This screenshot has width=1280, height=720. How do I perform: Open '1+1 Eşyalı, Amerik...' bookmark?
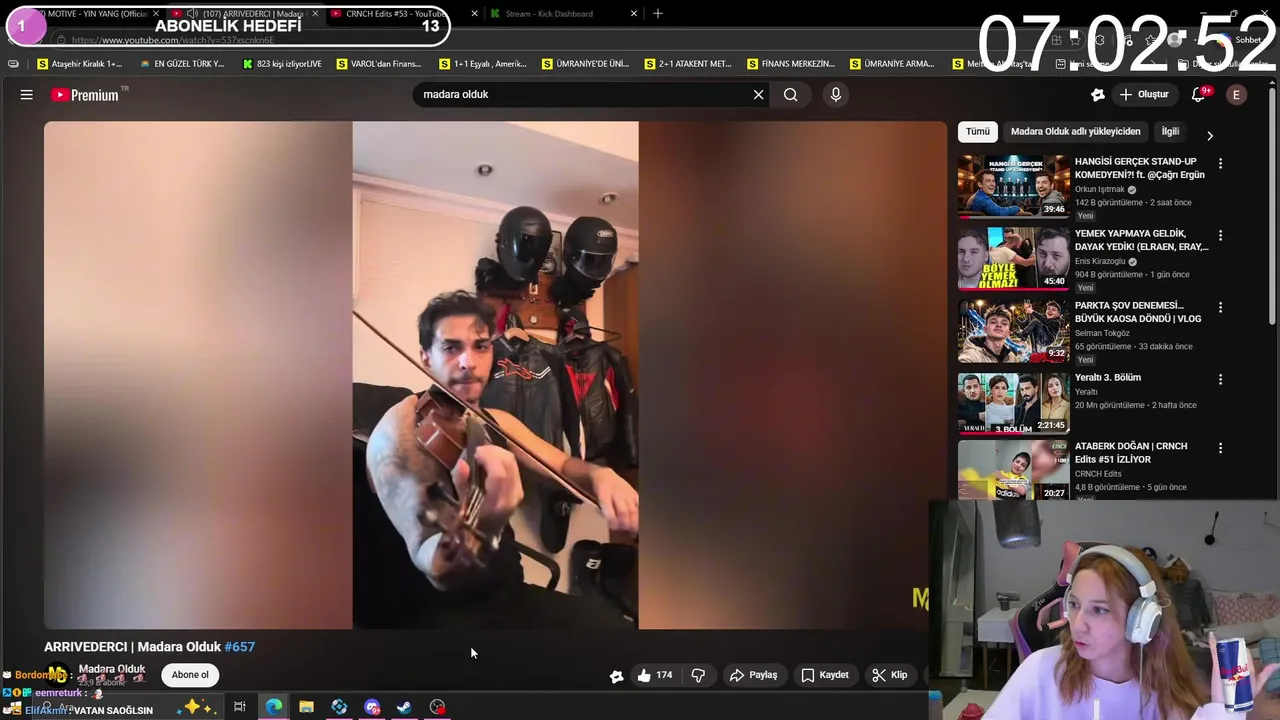coord(483,64)
